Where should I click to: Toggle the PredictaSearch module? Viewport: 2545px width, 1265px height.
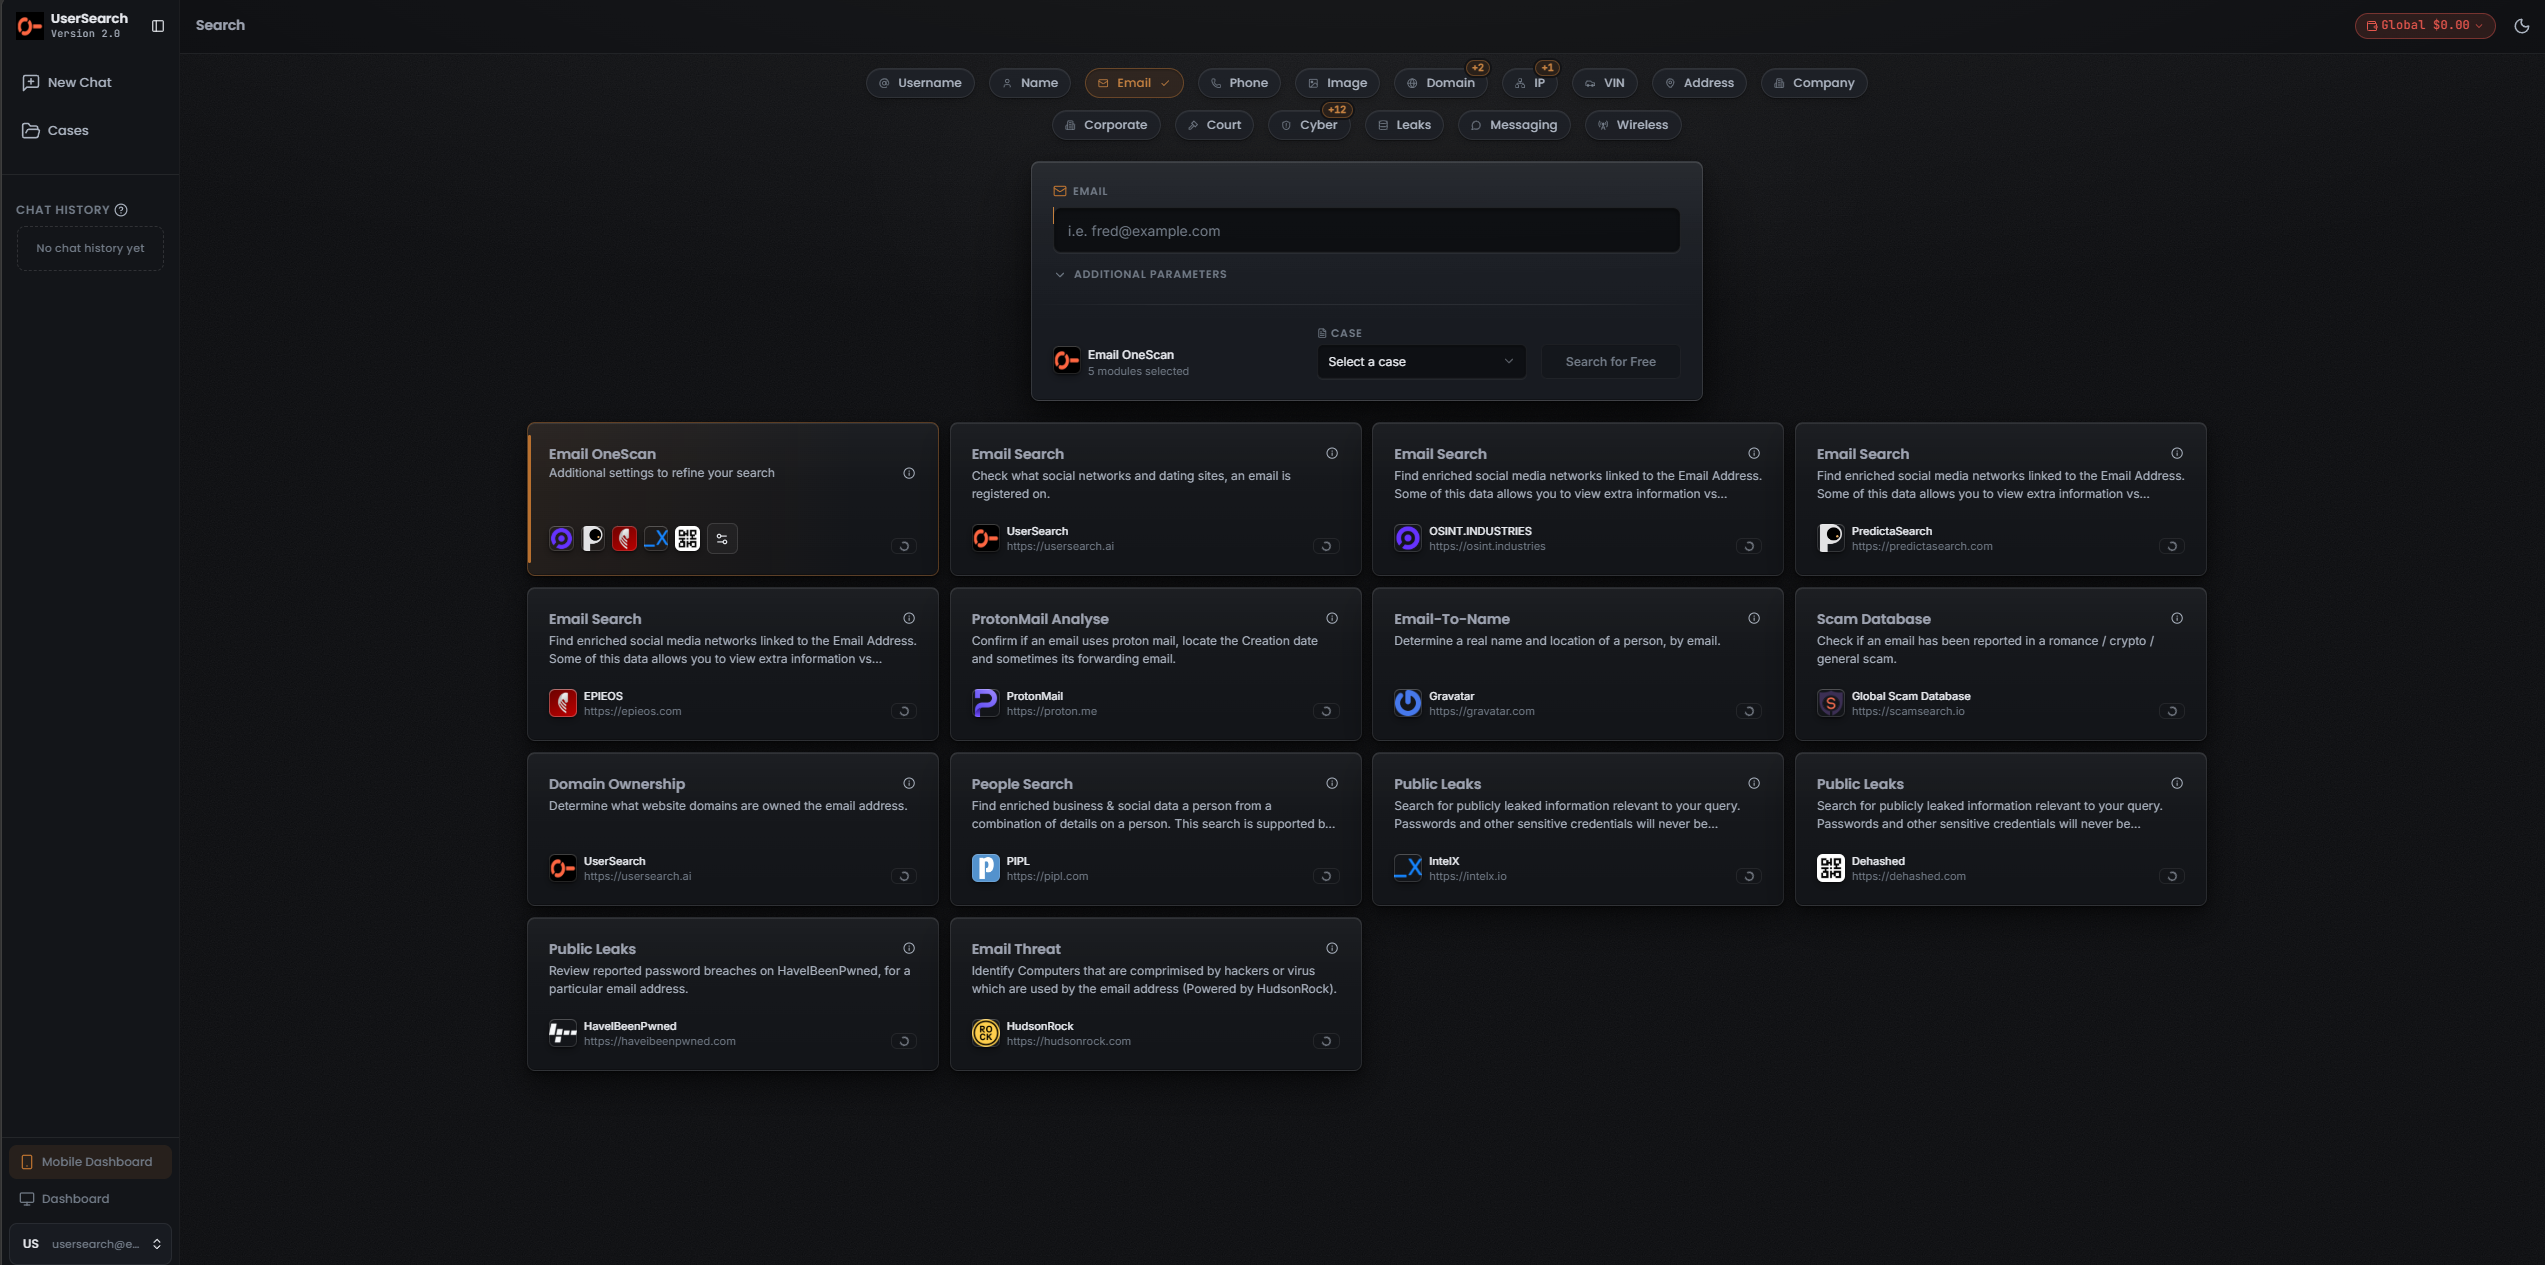2171,546
